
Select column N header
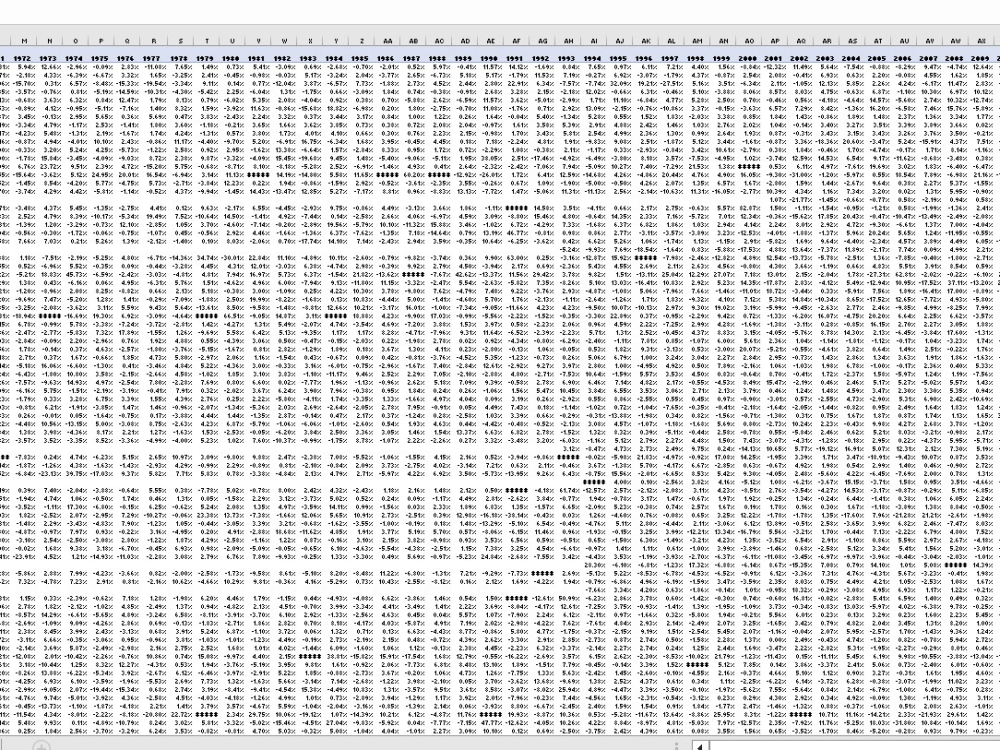tap(49, 41)
